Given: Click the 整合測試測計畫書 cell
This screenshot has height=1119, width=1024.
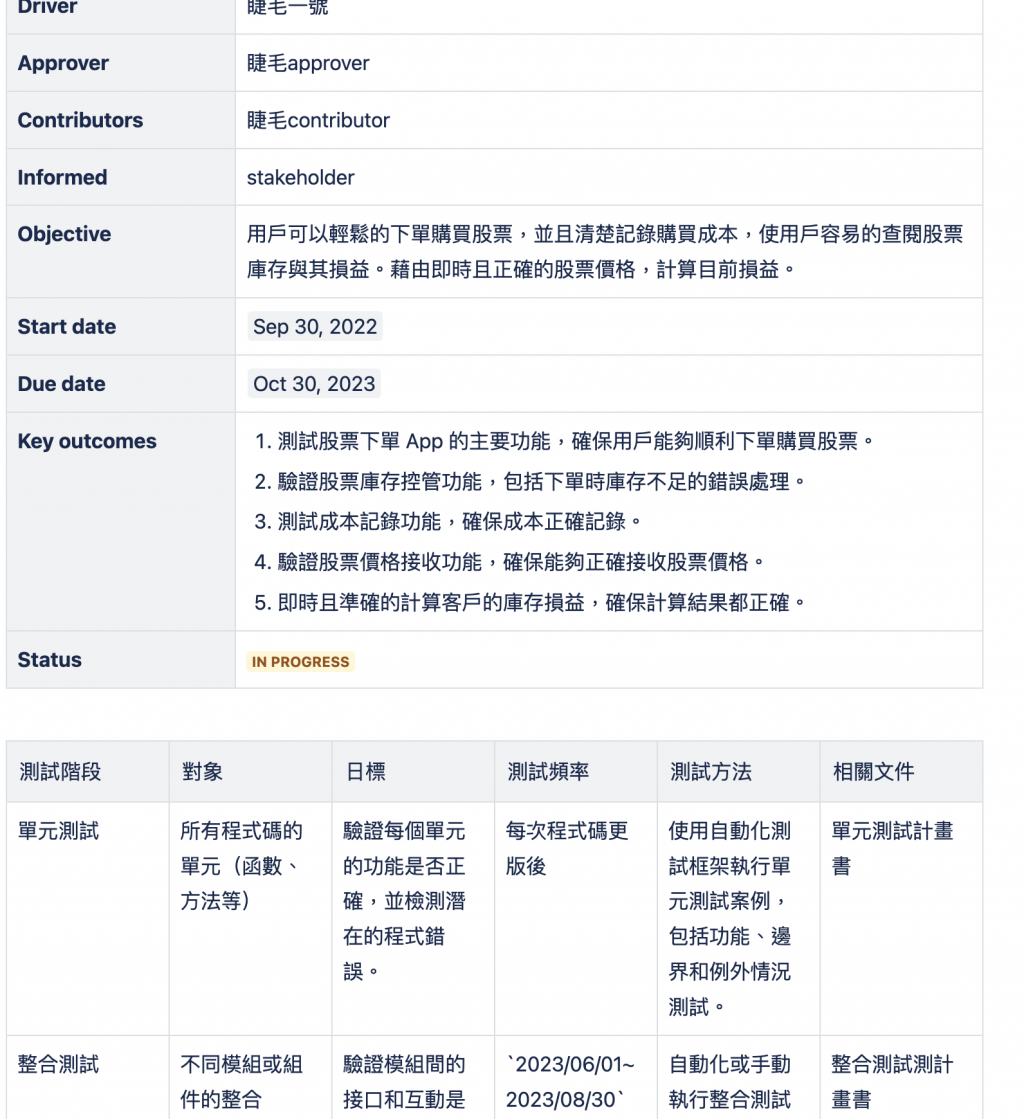Looking at the screenshot, I should 901,1078.
